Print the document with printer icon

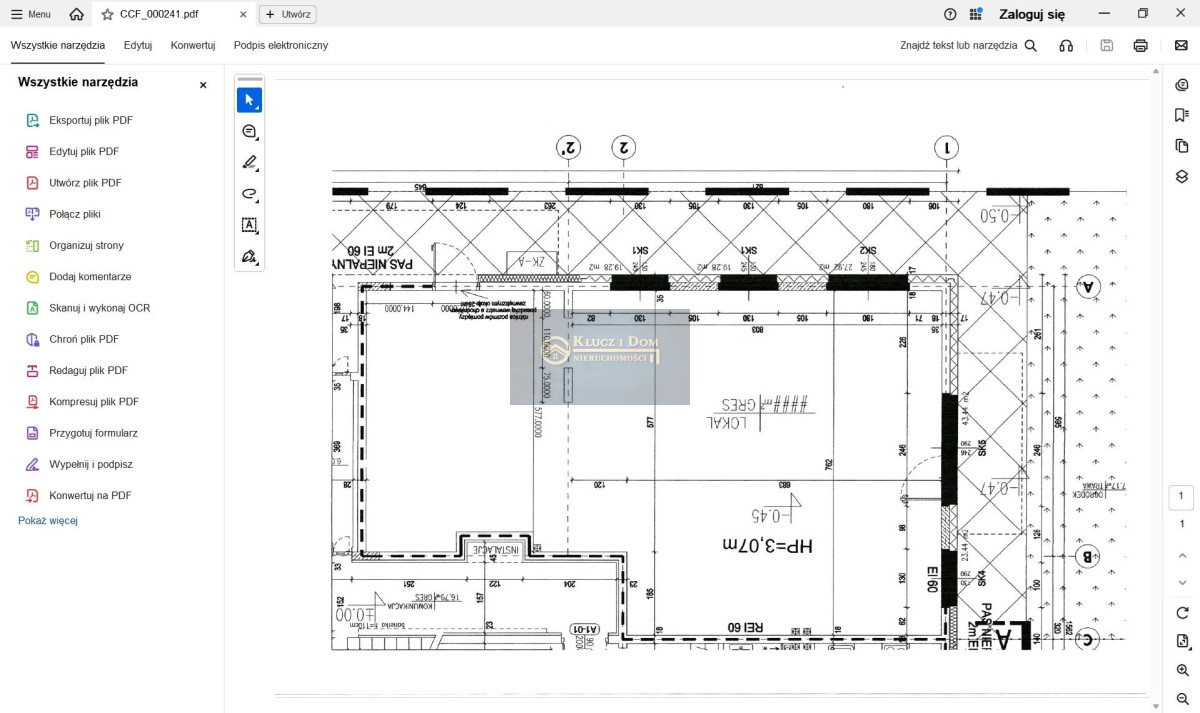1141,45
